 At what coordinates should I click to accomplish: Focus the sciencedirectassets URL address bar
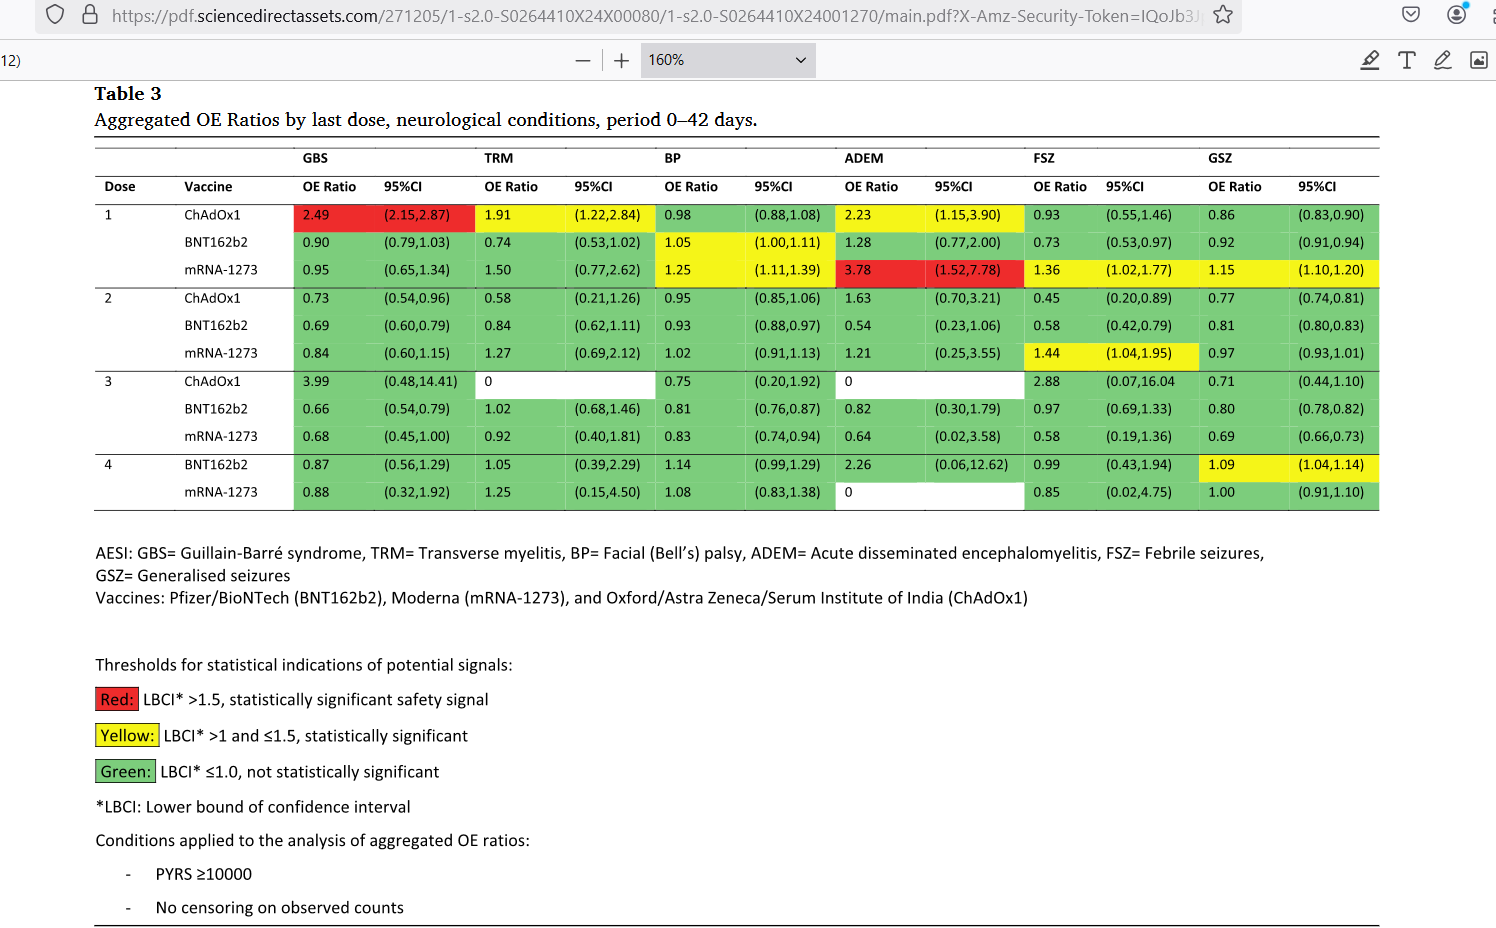pyautogui.click(x=655, y=15)
